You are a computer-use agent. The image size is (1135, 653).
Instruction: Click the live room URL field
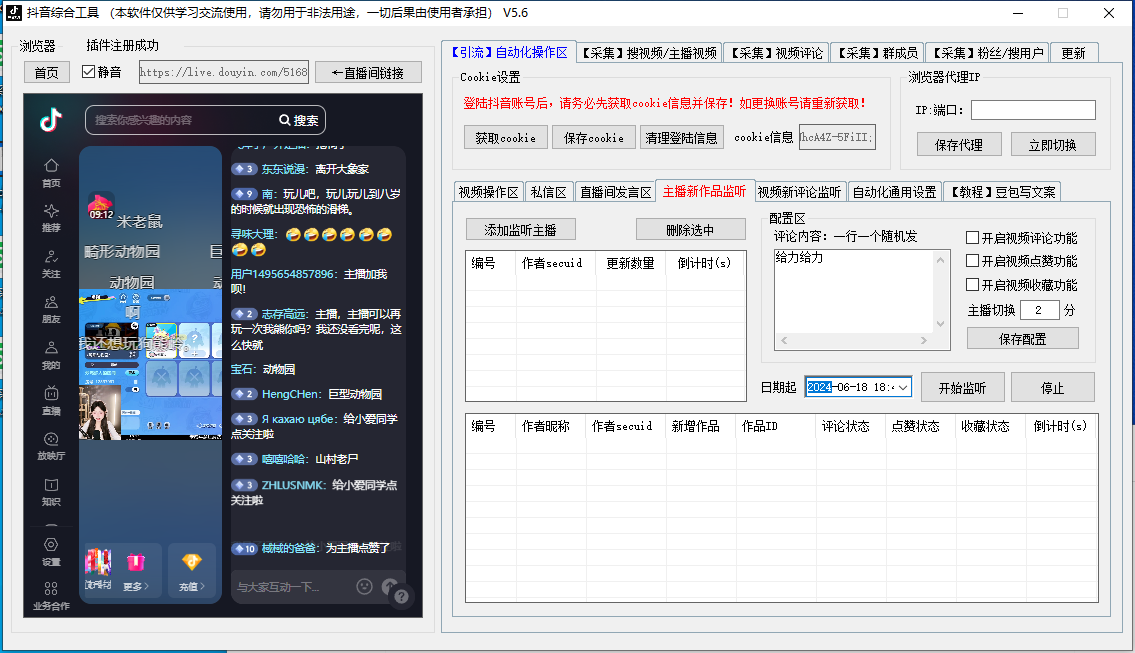224,72
